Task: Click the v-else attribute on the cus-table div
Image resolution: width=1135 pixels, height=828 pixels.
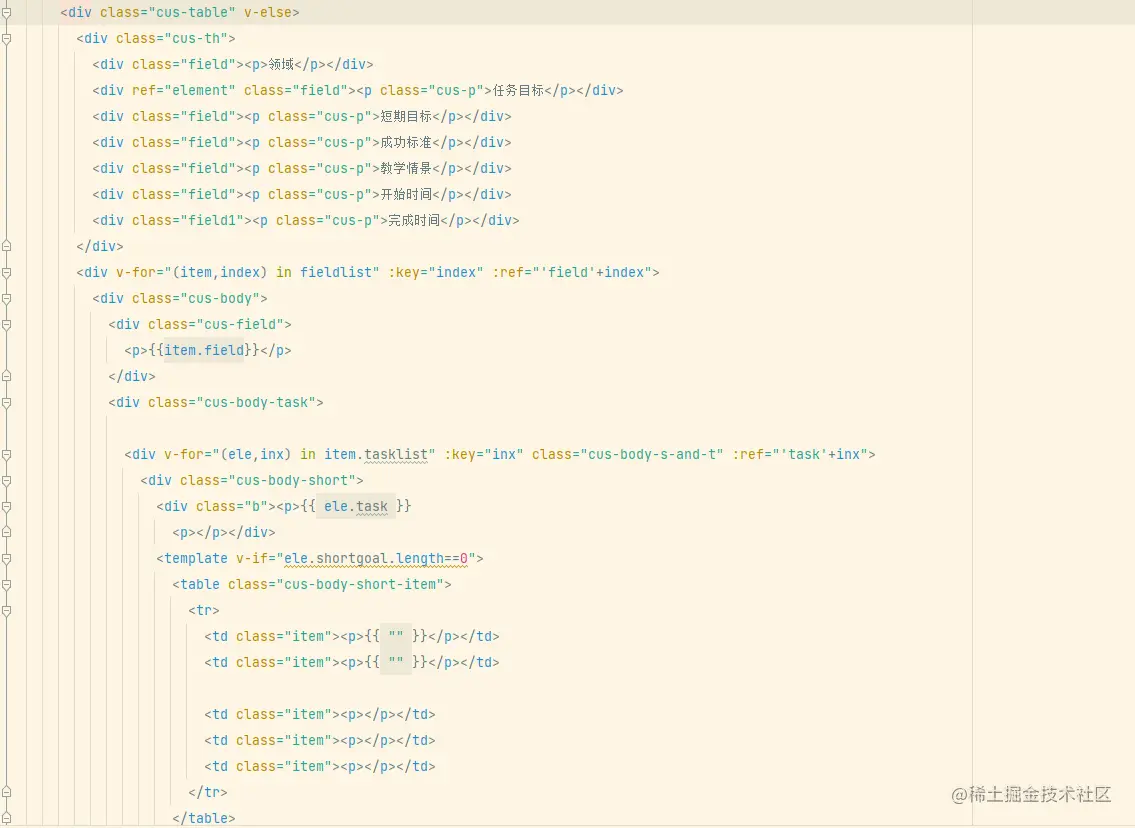Action: [267, 12]
